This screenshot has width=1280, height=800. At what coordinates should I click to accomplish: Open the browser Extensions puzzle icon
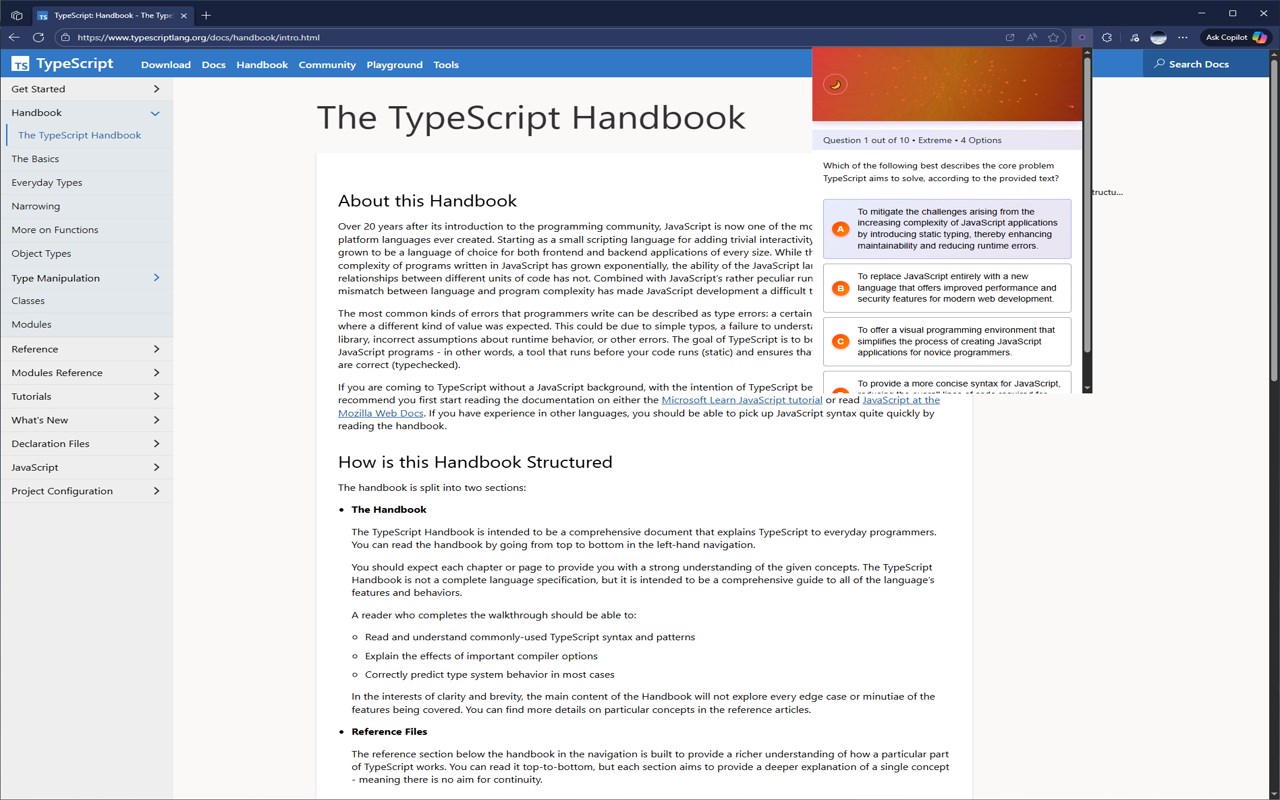1107,37
